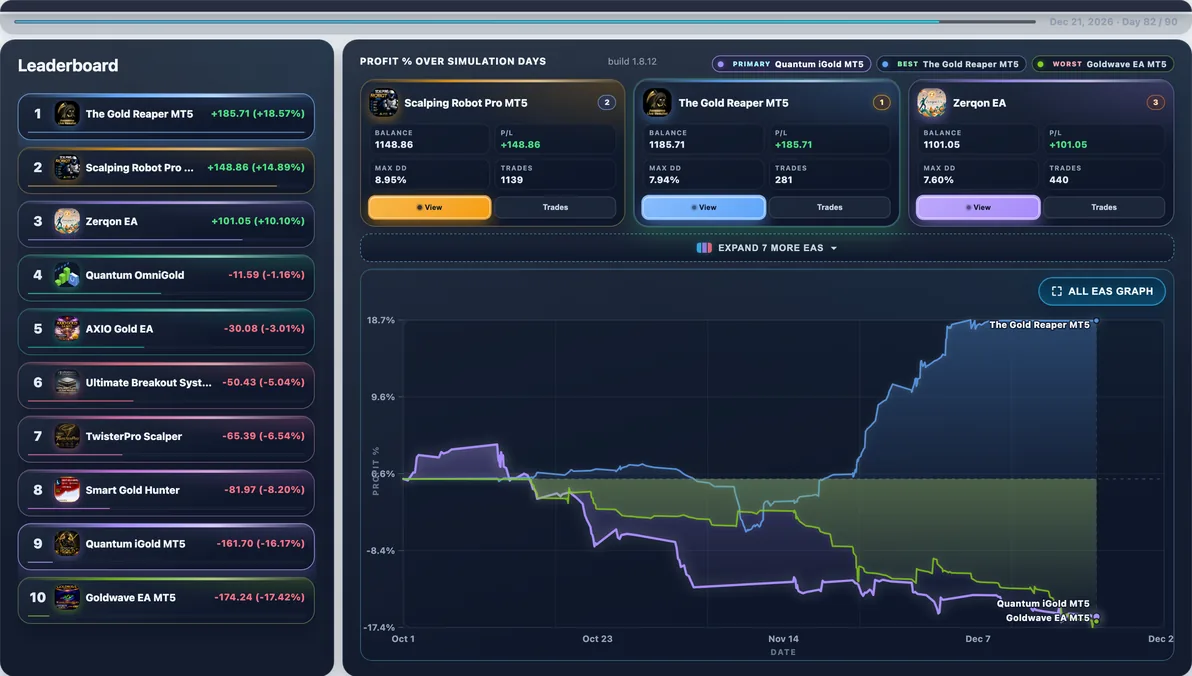This screenshot has height=676, width=1192.
Task: Toggle View on Scalping Robot Pro MT5 card
Action: (x=430, y=208)
